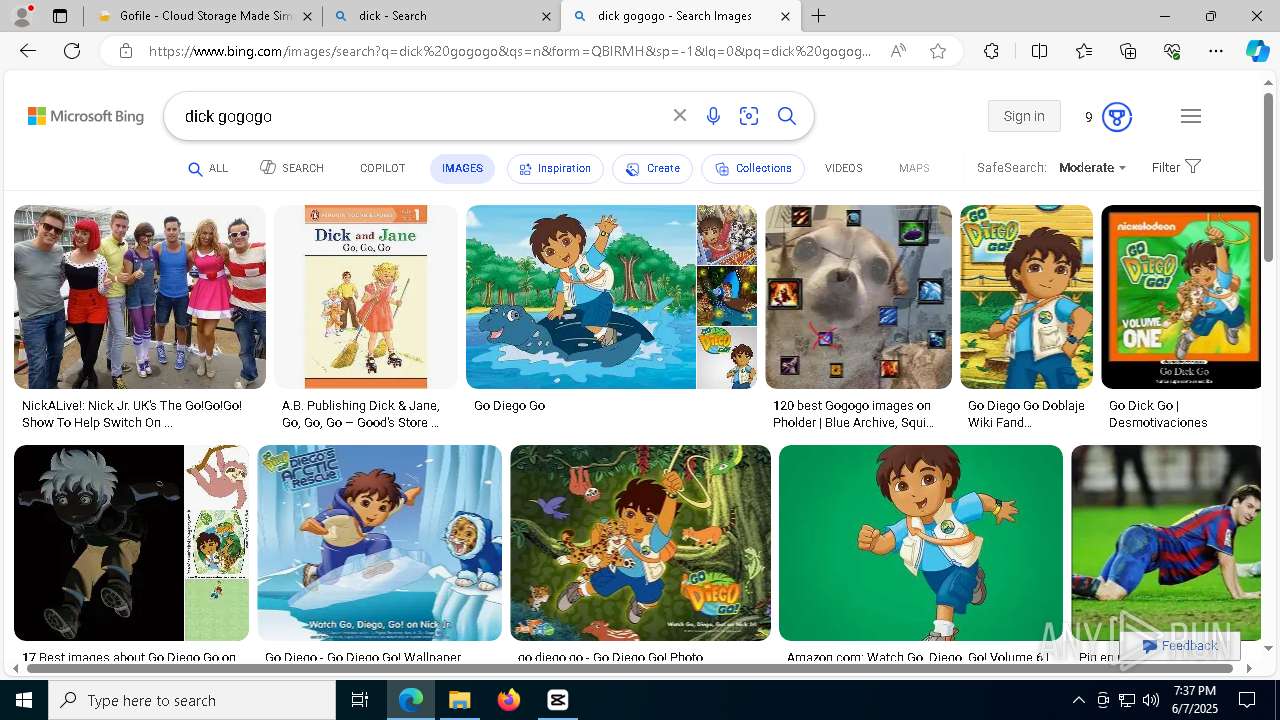
Task: Open Tab actions menu icon
Action: pos(60,16)
